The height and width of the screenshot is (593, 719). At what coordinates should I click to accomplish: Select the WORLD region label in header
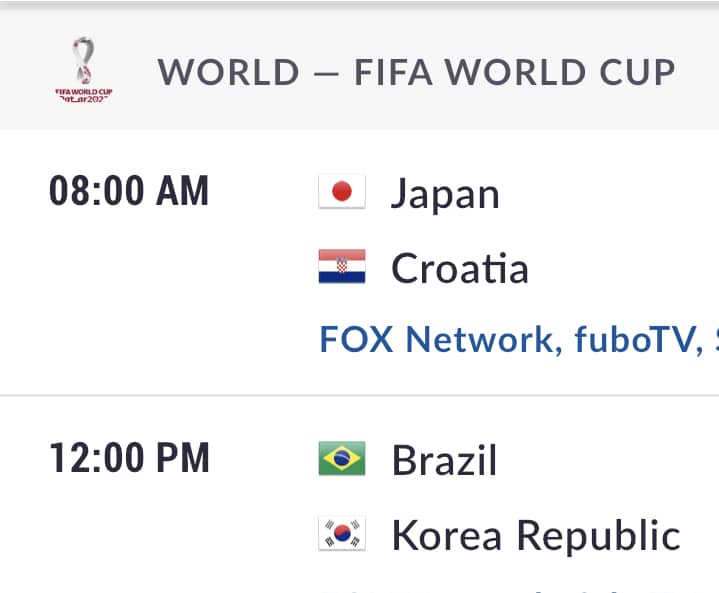228,72
